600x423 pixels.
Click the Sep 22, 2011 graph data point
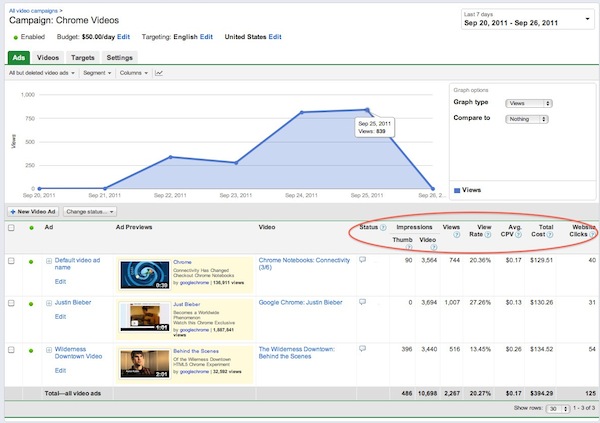tap(170, 157)
